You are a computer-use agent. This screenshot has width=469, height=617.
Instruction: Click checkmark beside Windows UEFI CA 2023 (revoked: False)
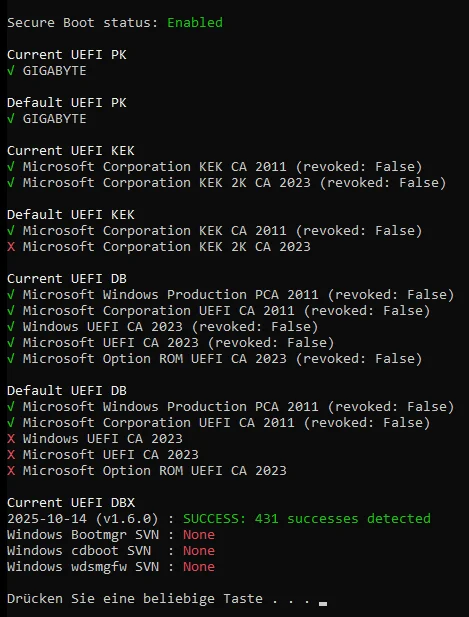11,327
